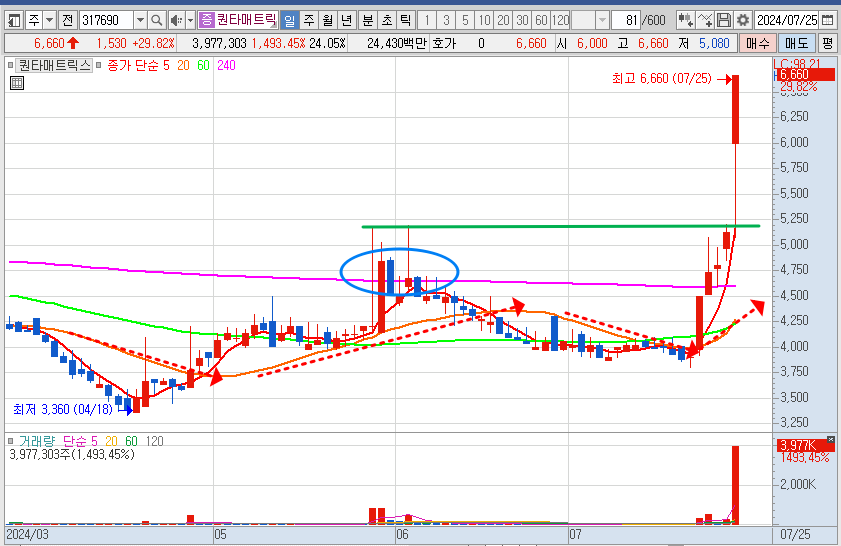Select the 초 second chart period
The width and height of the screenshot is (841, 546).
pyautogui.click(x=387, y=20)
